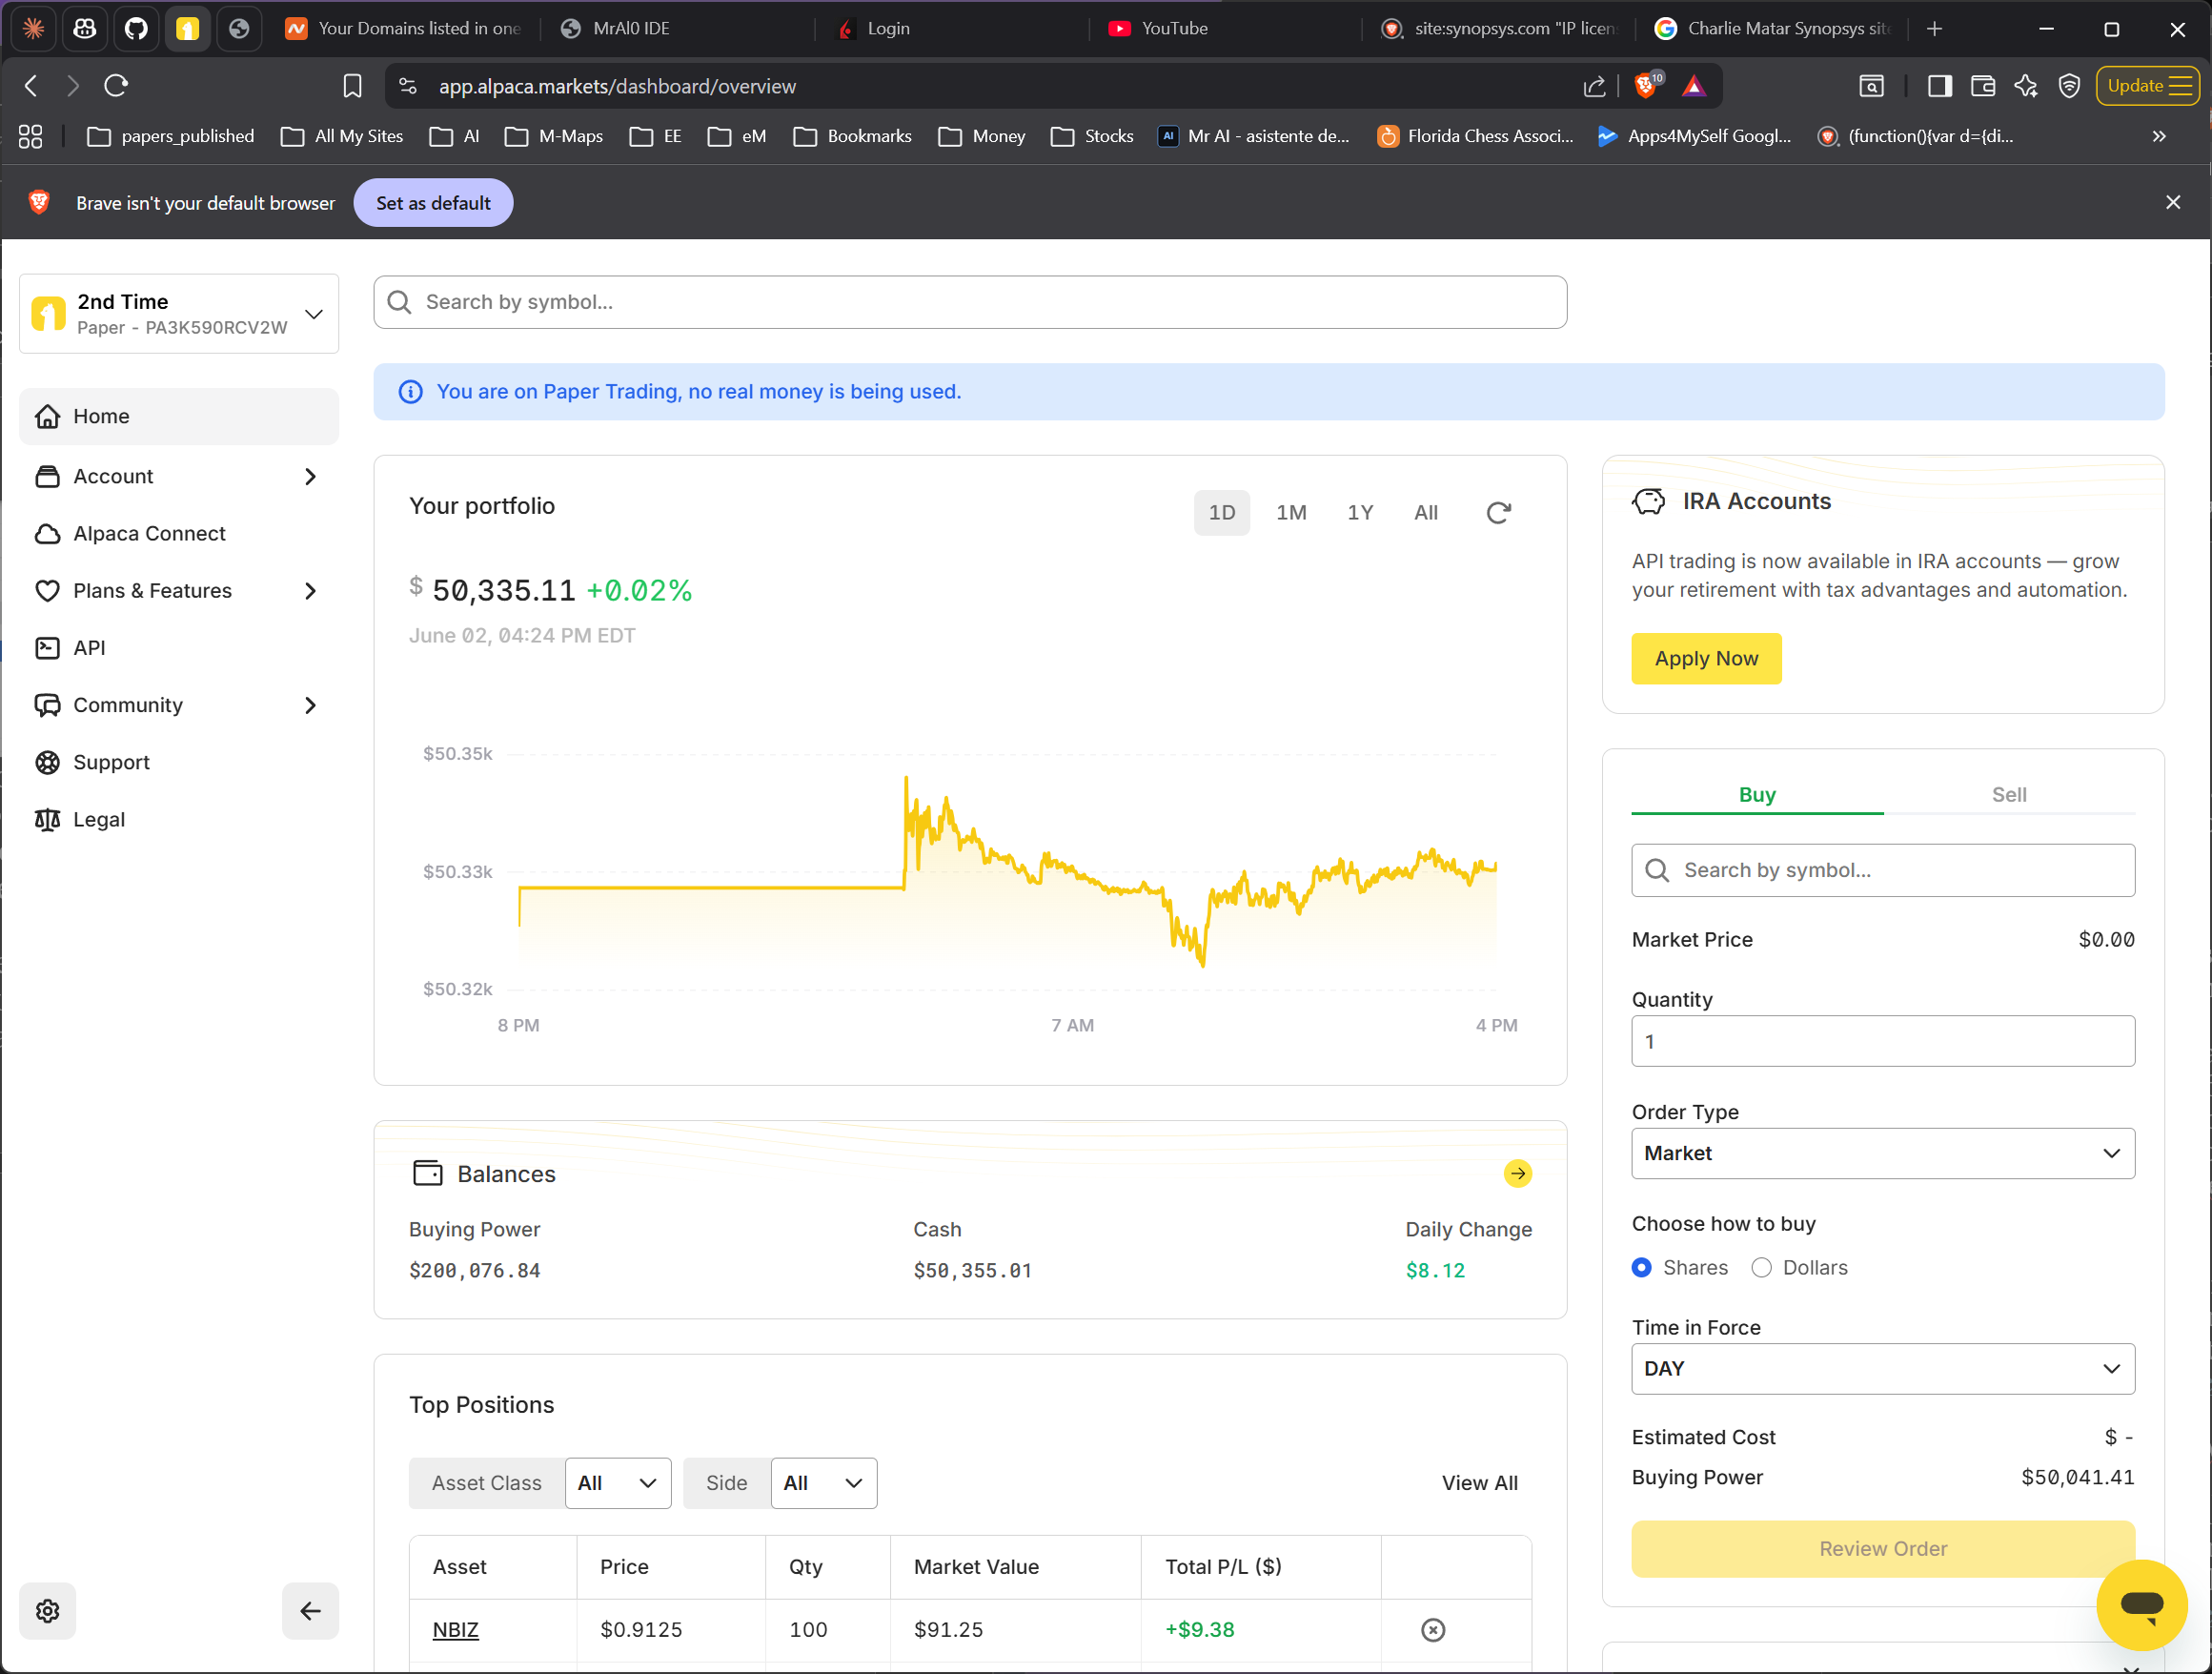Reload the browser page

tap(116, 86)
